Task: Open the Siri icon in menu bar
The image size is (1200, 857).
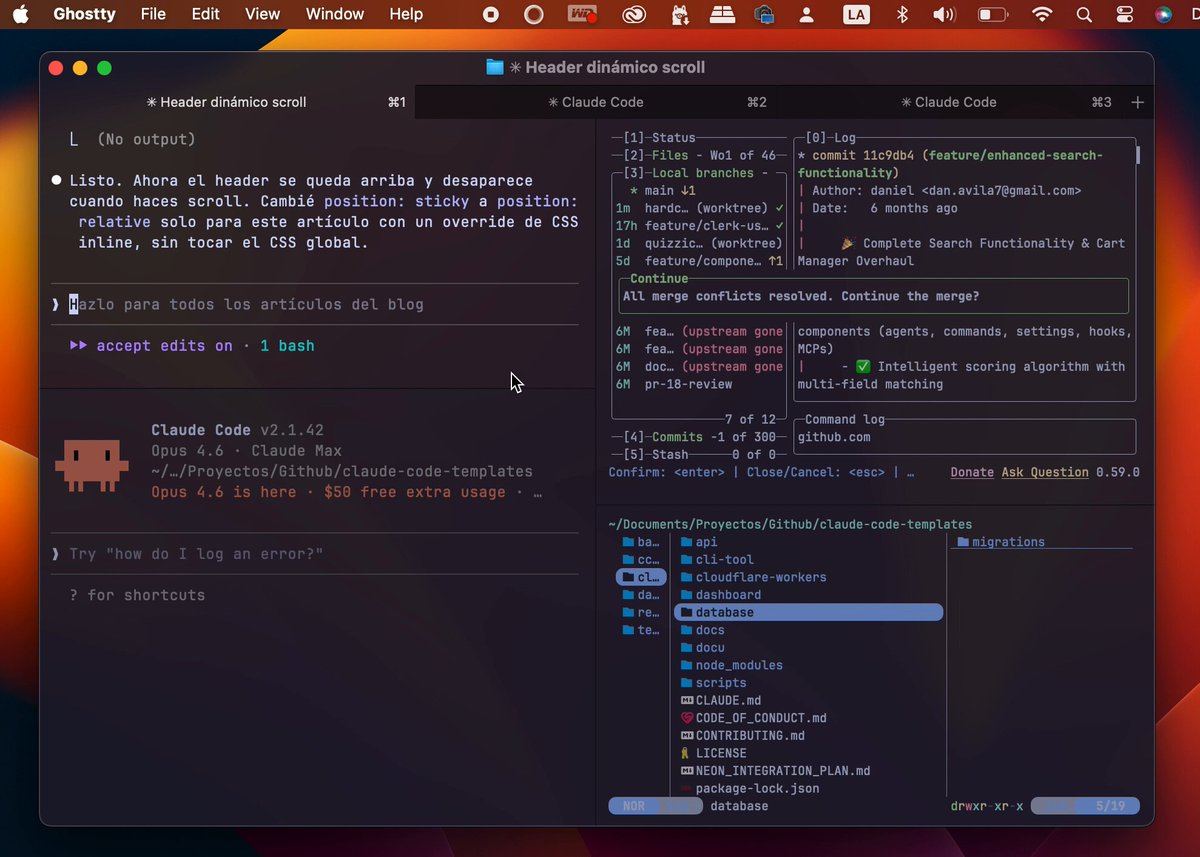Action: pyautogui.click(x=1164, y=15)
